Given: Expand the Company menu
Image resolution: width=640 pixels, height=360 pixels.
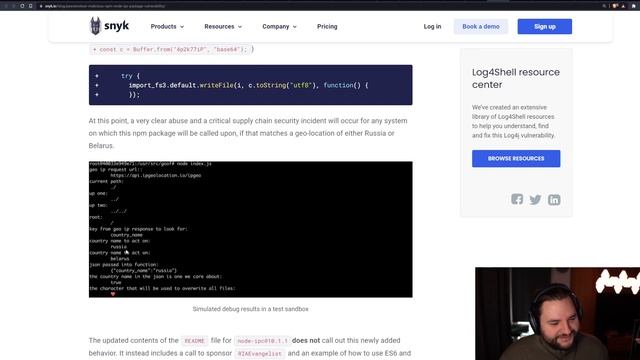Looking at the screenshot, I should 280,27.
